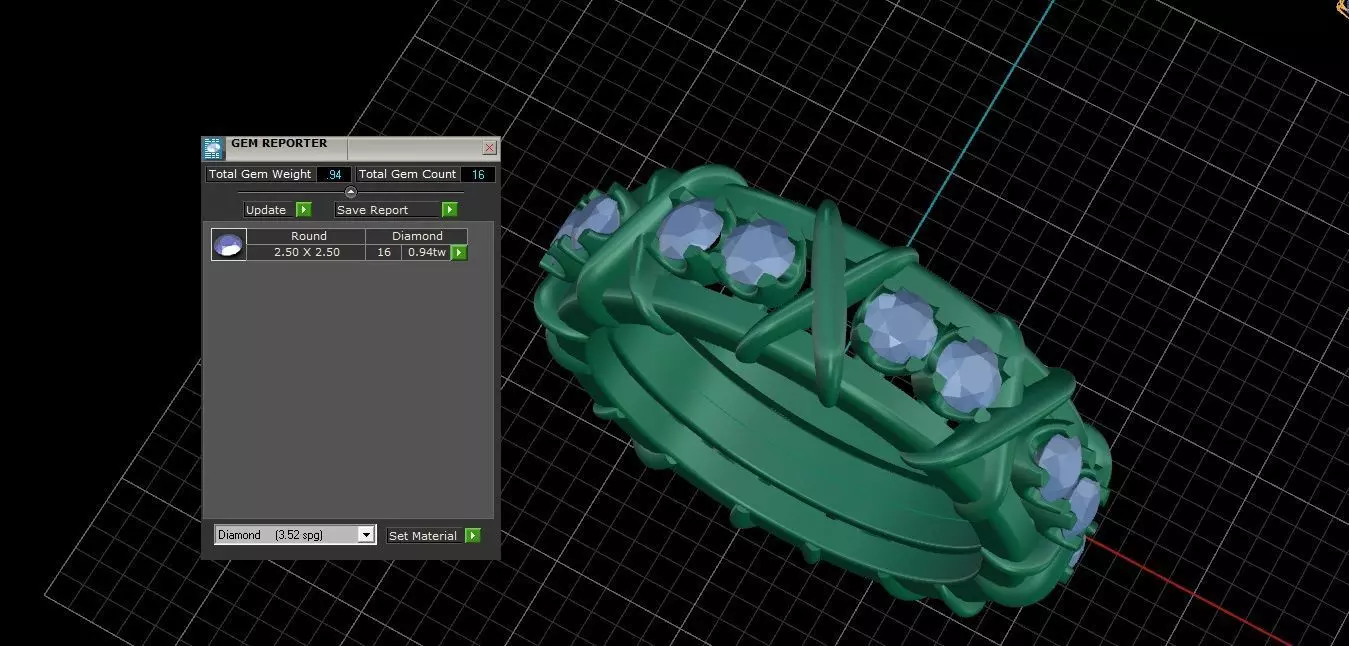Close the Gem Reporter panel
The image size is (1349, 646).
pos(489,148)
